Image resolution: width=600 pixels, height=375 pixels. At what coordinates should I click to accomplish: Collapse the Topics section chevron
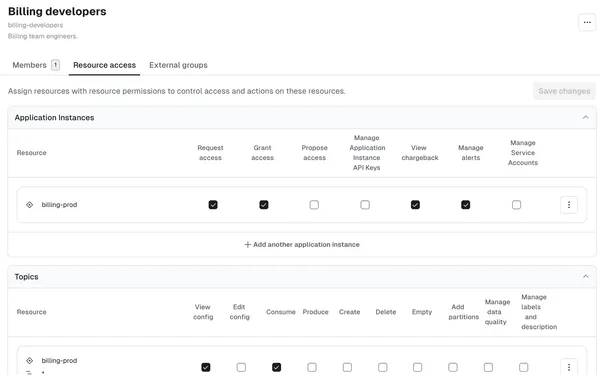[585, 277]
